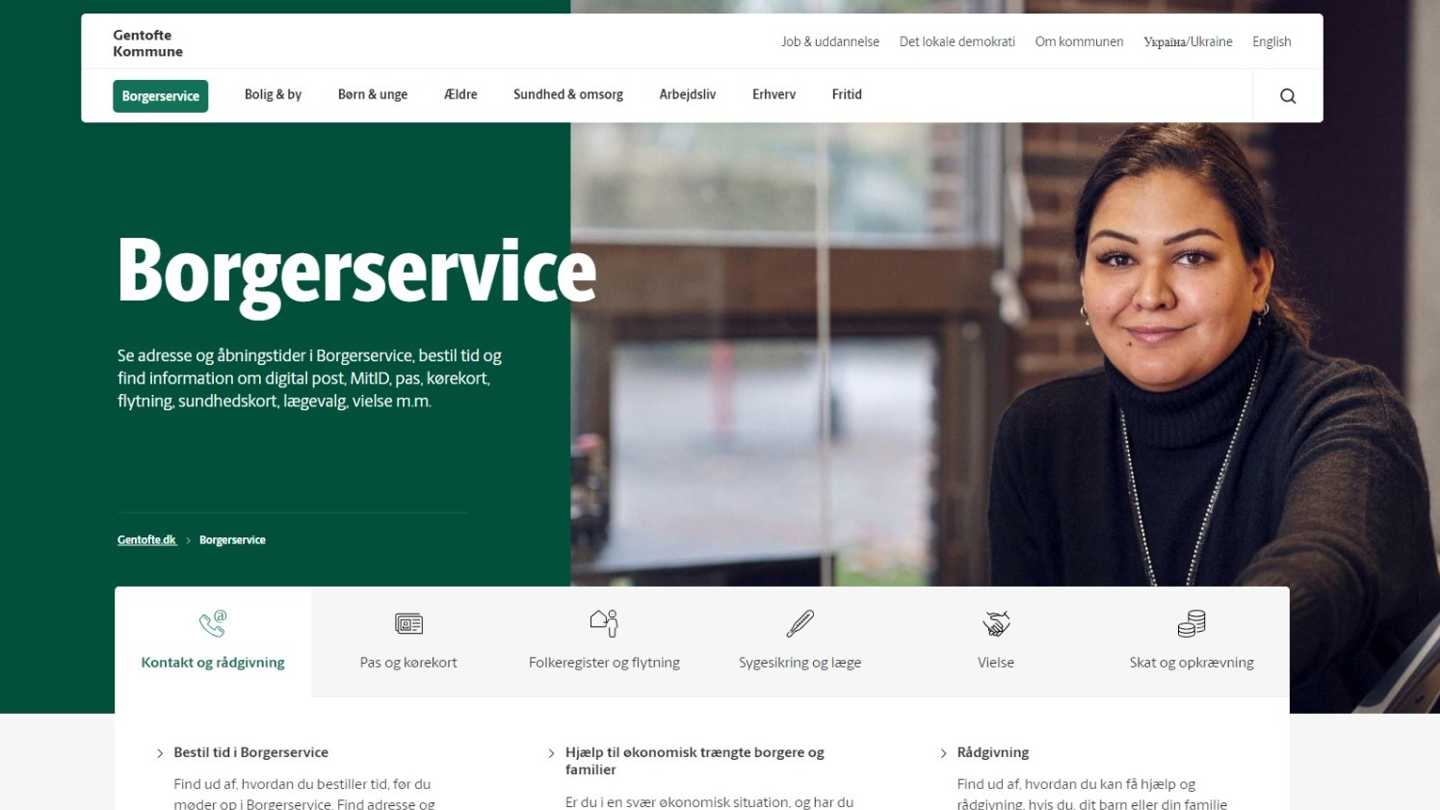Image resolution: width=1440 pixels, height=810 pixels.
Task: Follow the Gentofte.dk breadcrumb link
Action: [x=147, y=540]
